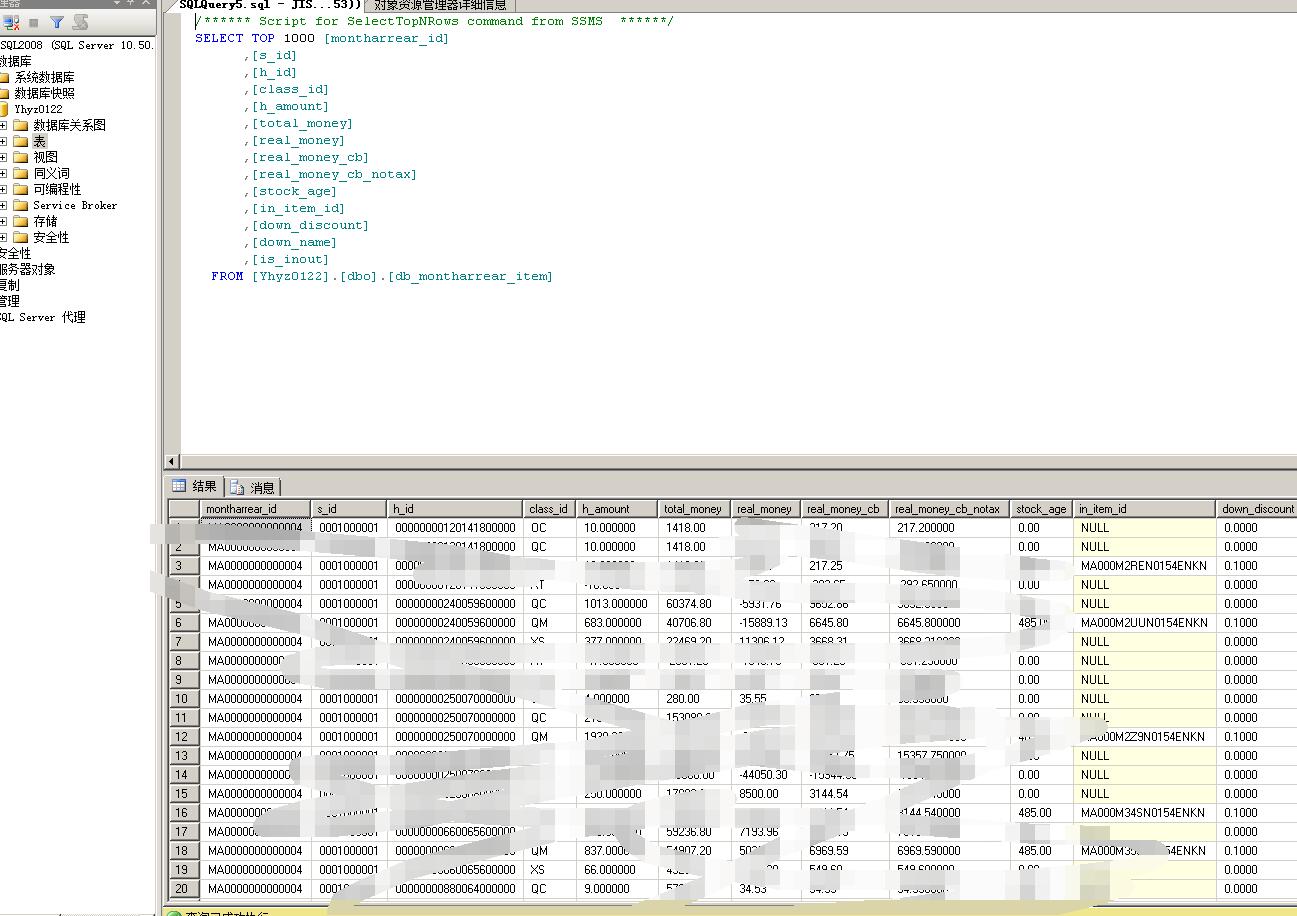
Task: Click the filter funnel icon in Object Explorer
Action: click(x=57, y=21)
